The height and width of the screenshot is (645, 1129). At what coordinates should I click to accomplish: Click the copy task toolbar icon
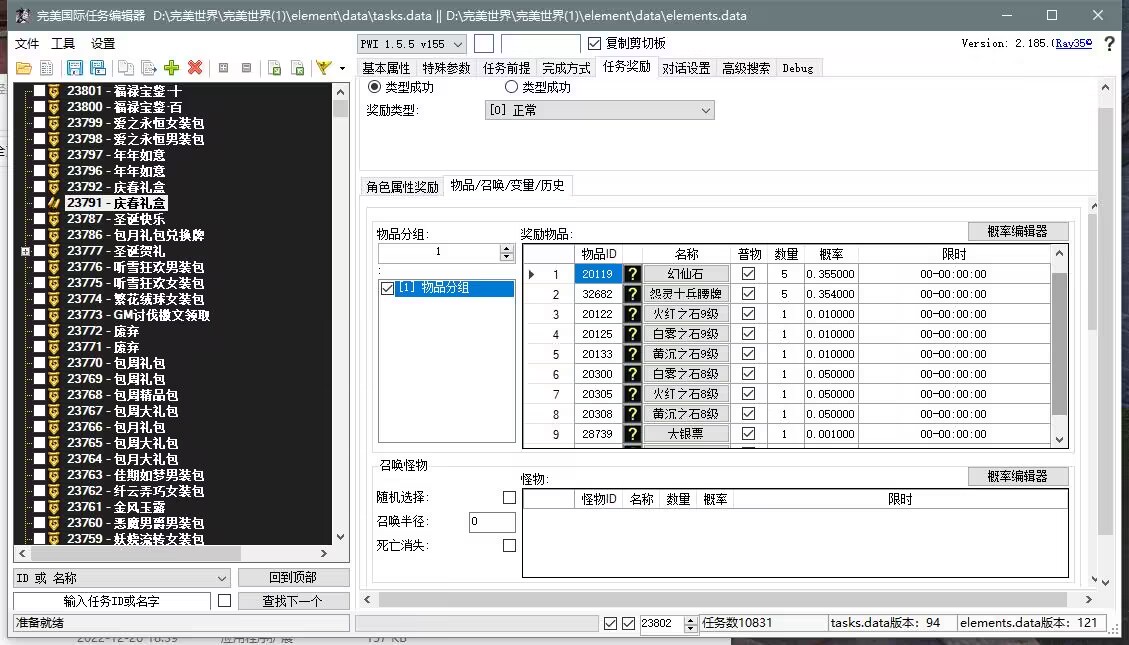[126, 68]
